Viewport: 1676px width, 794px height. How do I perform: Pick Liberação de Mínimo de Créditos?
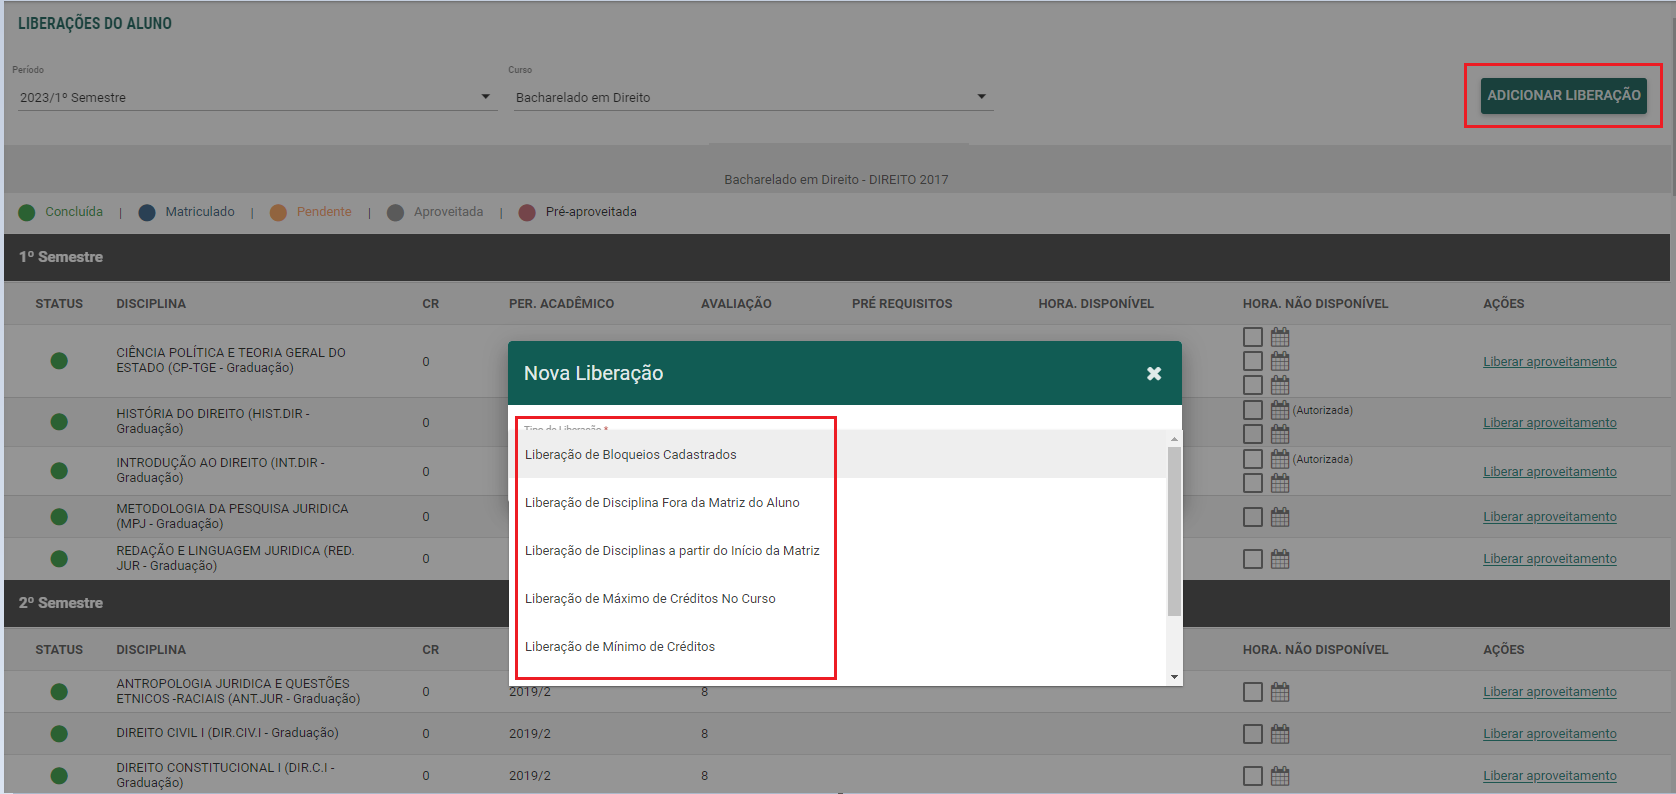[838, 646]
